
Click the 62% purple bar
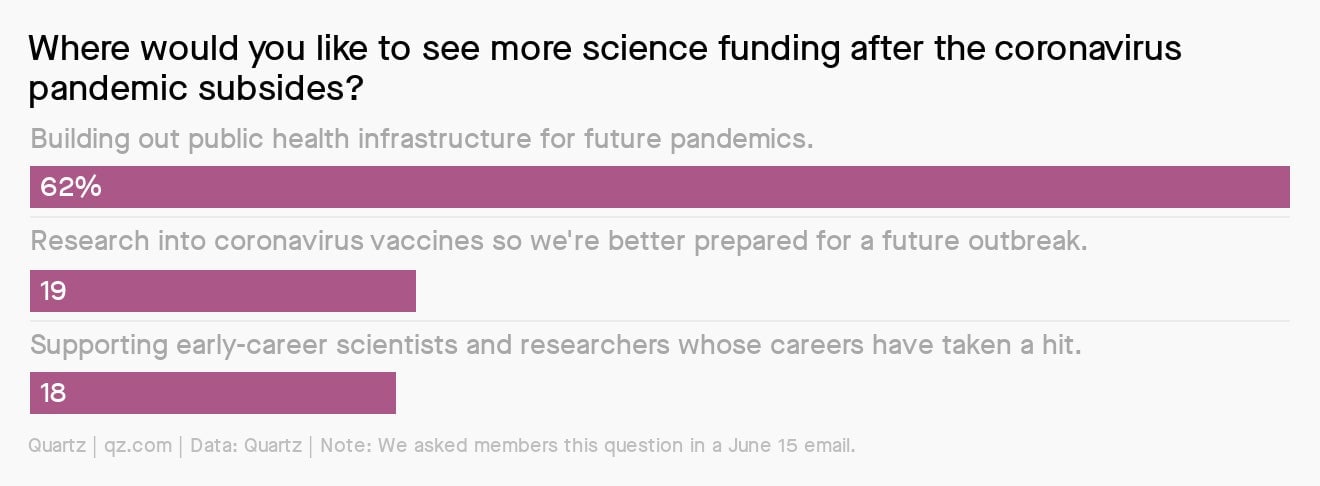[660, 187]
